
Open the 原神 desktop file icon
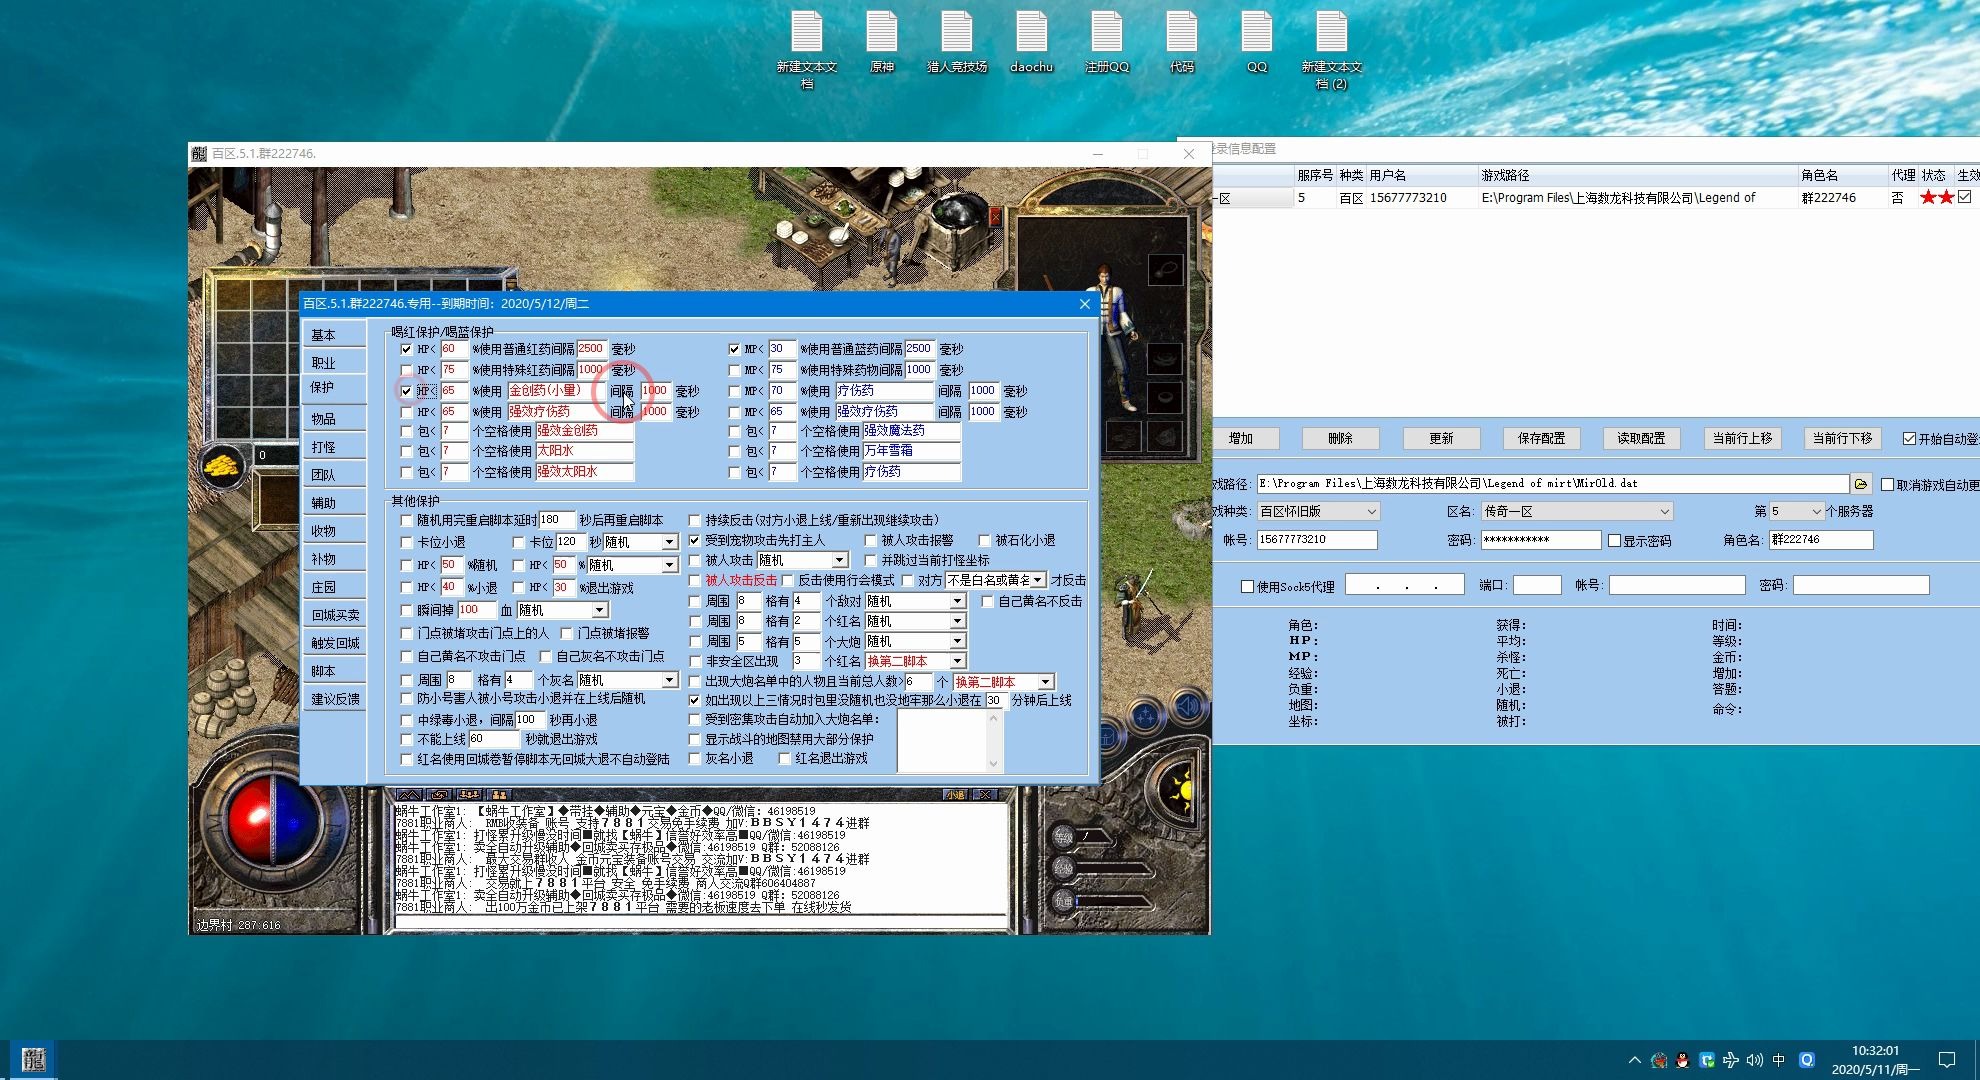(x=881, y=40)
